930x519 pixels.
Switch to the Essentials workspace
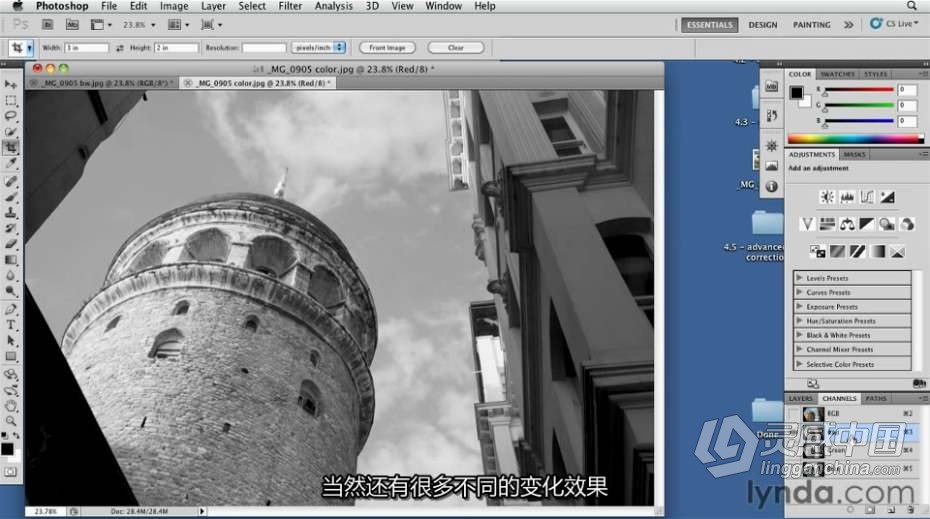pos(709,25)
